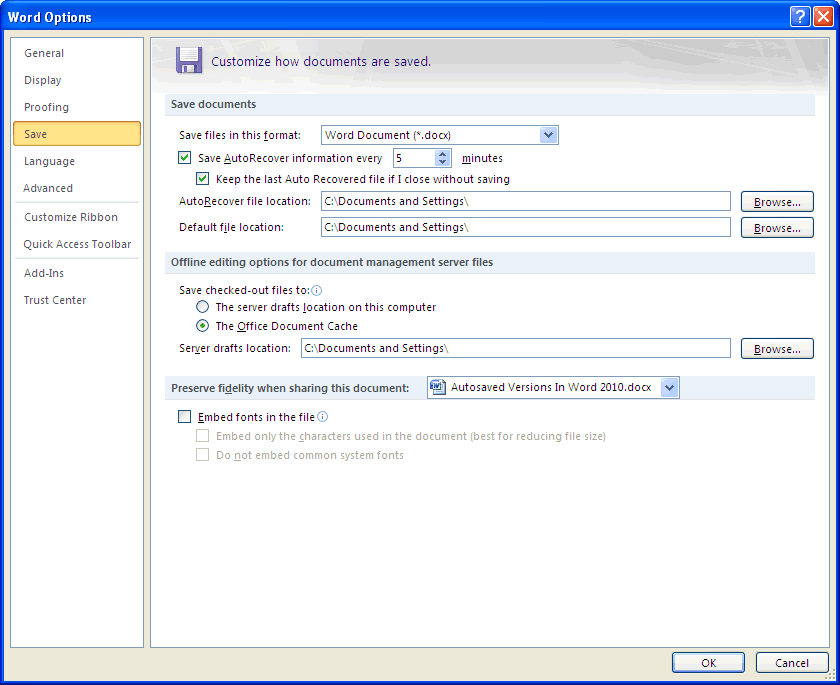Expand Preserve fidelity document dropdown
The width and height of the screenshot is (840, 685).
pos(669,387)
